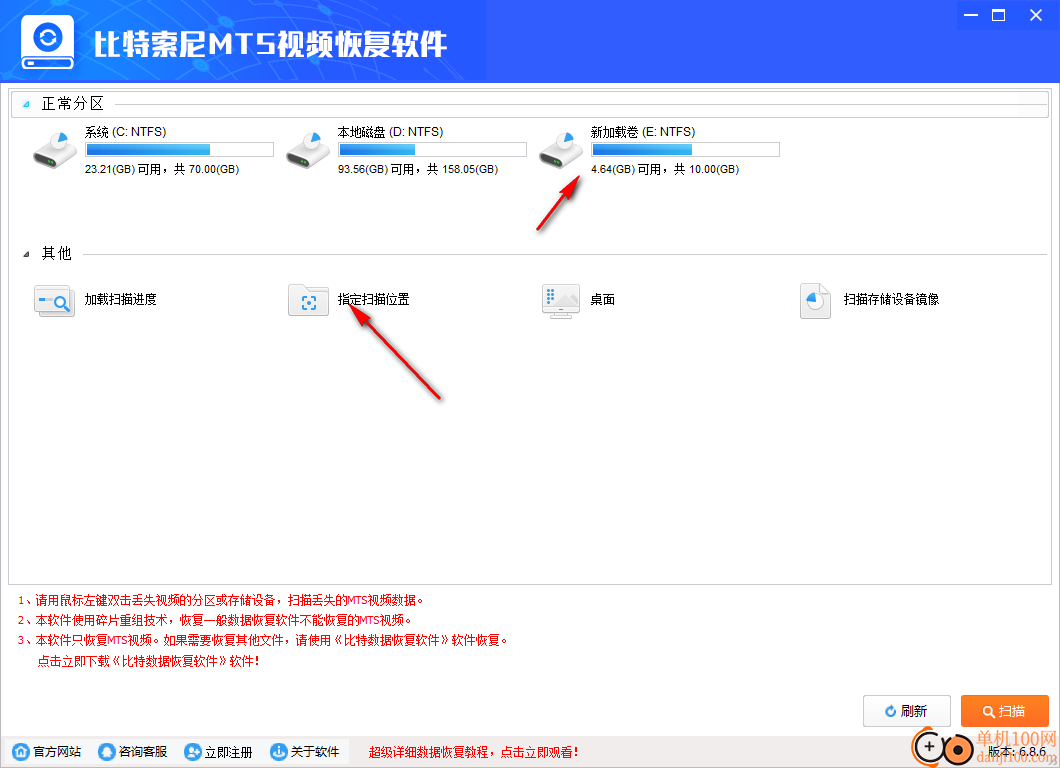This screenshot has width=1060, height=768.
Task: Click the 正常分区 section header text
Action: 72,103
